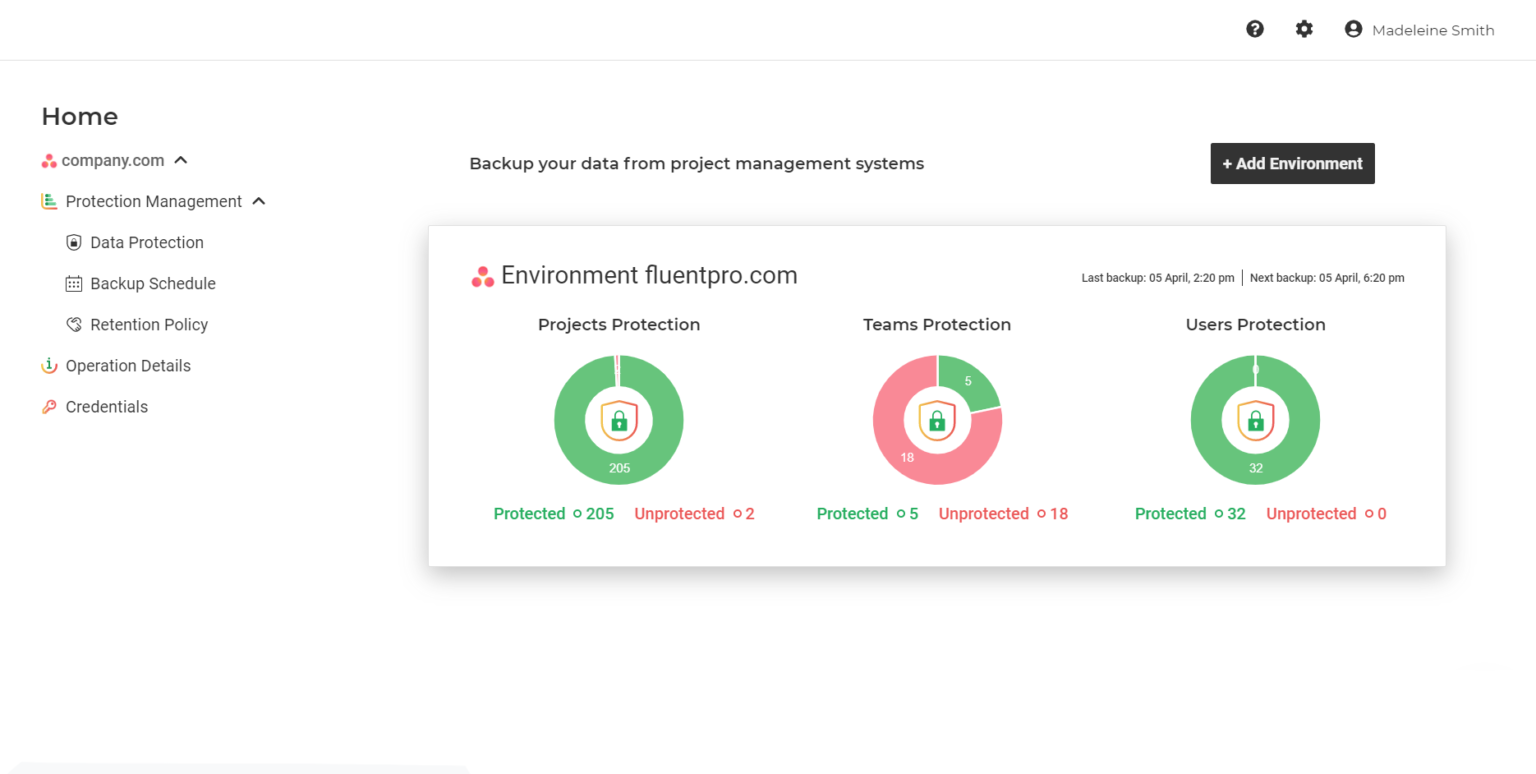Click the Asana icon next to company.com
1536x774 pixels.
[48, 160]
